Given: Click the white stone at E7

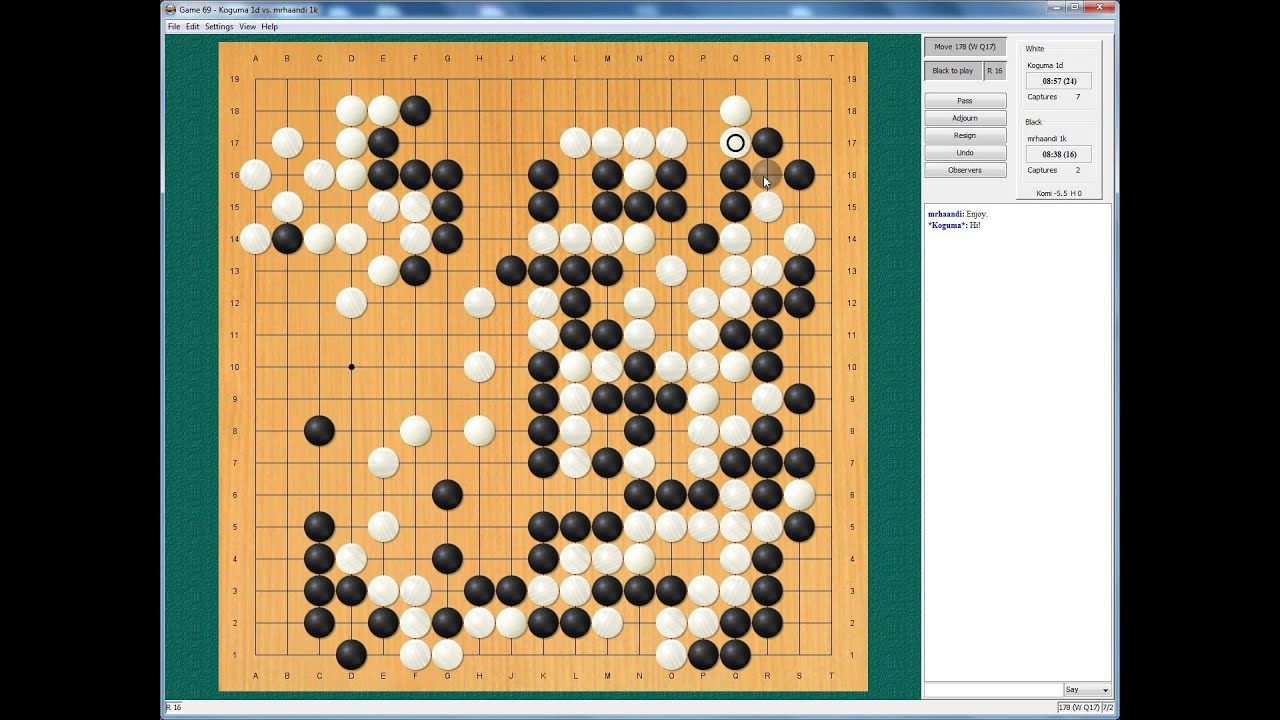Looking at the screenshot, I should coord(383,463).
